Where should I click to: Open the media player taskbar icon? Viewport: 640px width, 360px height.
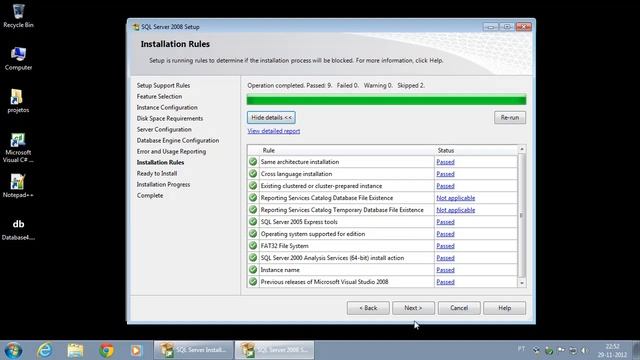[x=136, y=350]
